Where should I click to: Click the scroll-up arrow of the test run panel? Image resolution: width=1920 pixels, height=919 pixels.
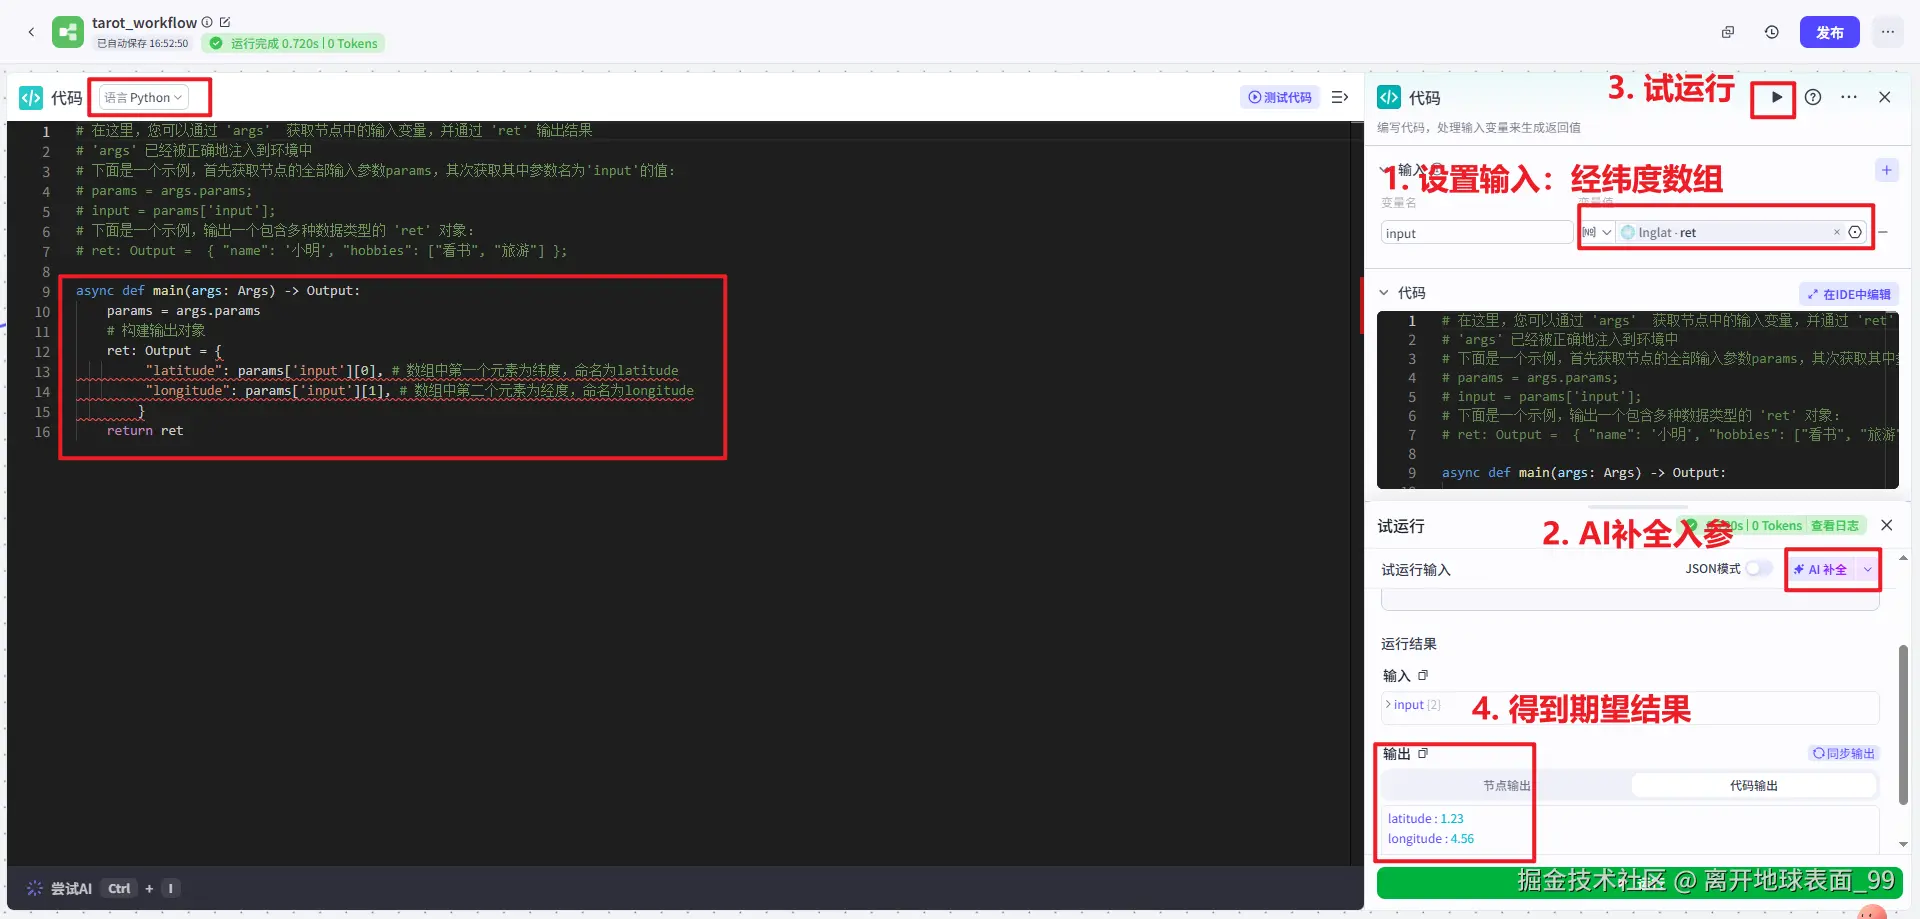pos(1903,558)
